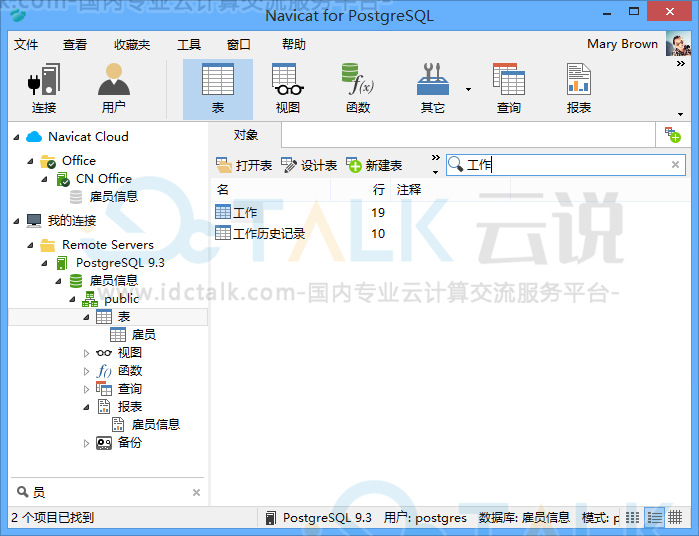Image resolution: width=699 pixels, height=536 pixels.
Task: Select the 表 (Table) toolbar icon
Action: (218, 89)
